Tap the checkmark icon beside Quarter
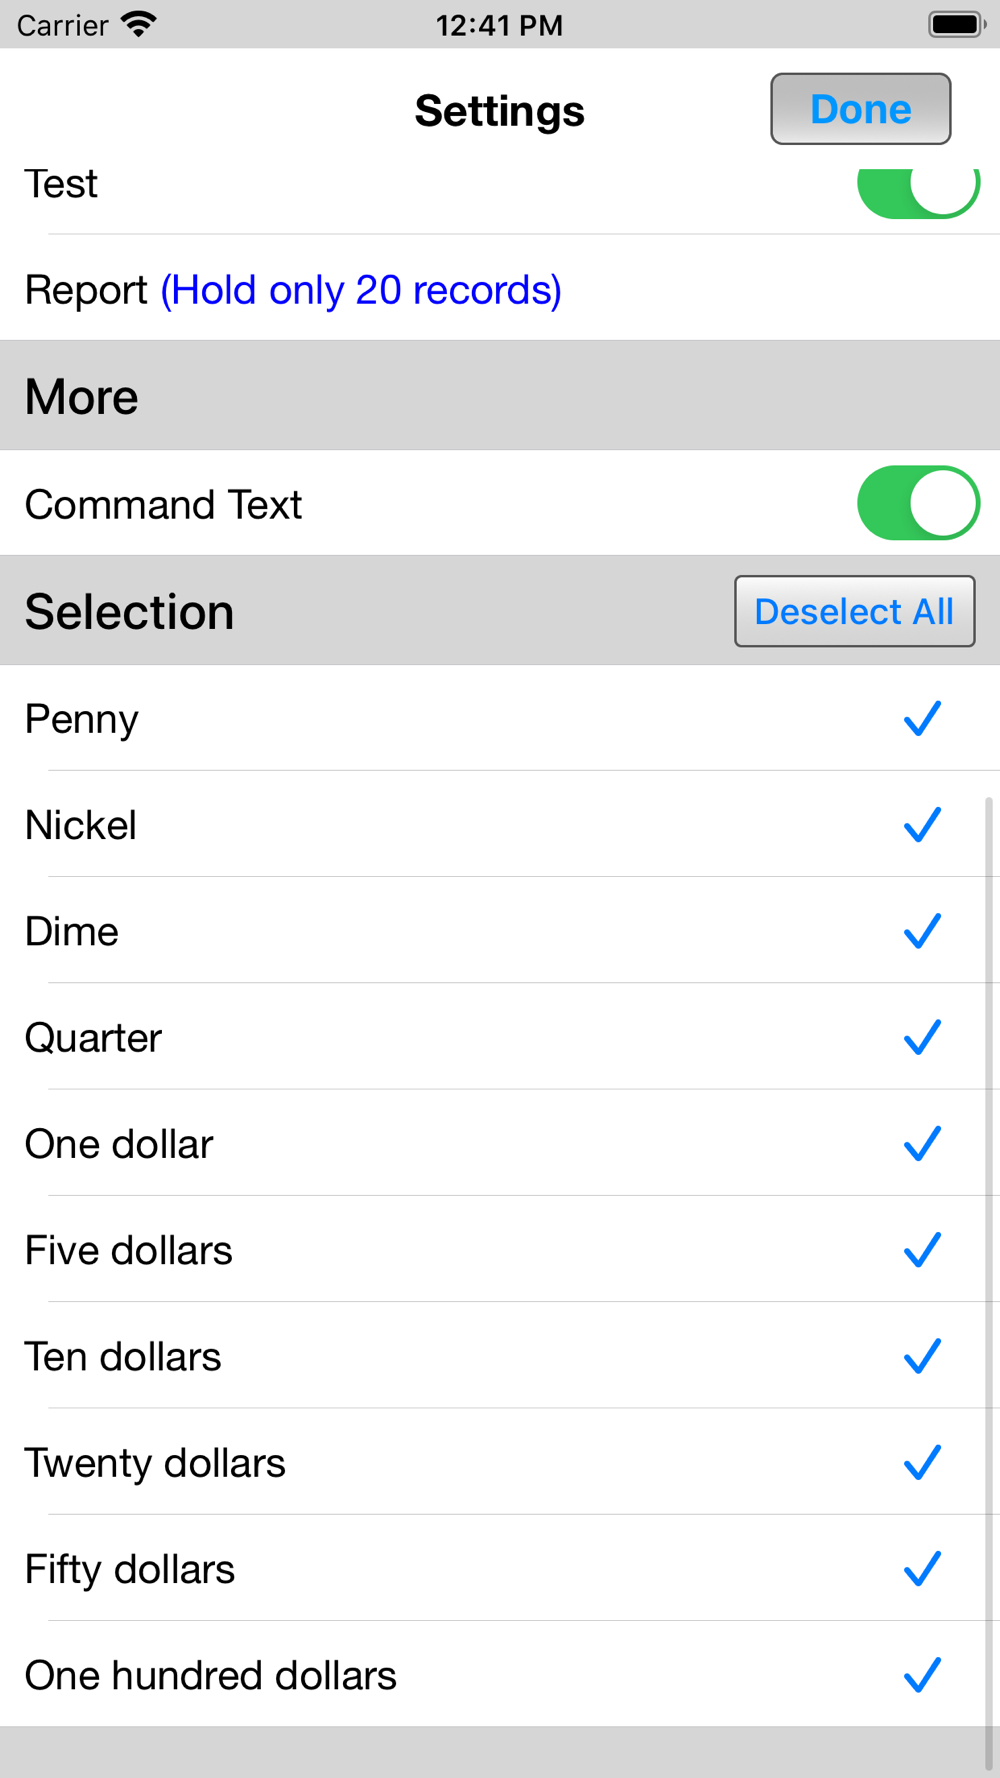 click(x=922, y=1037)
